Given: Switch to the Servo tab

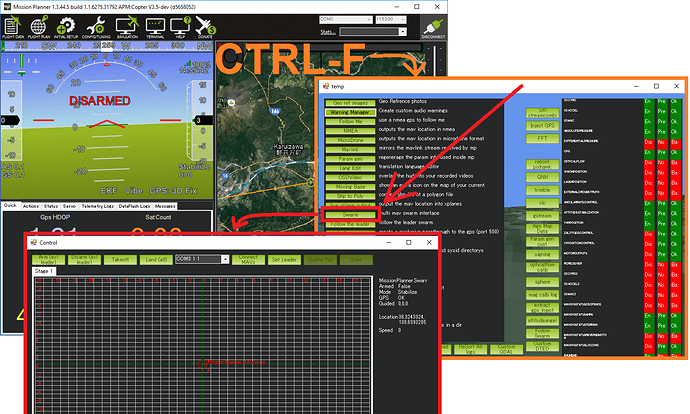Looking at the screenshot, I should coord(70,206).
